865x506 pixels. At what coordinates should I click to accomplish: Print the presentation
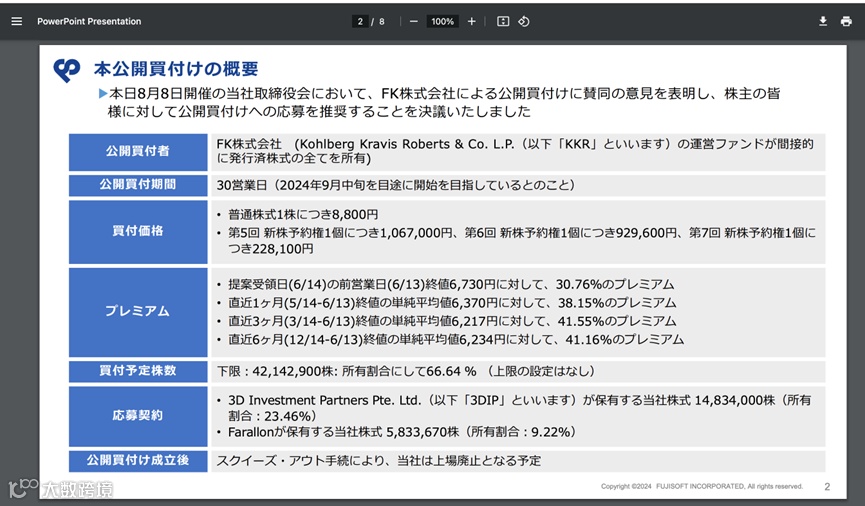pos(846,22)
